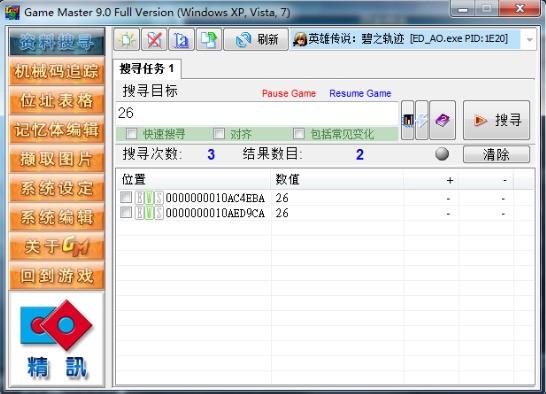
Task: Click the green-arrow export documents toolbar icon
Action: click(209, 40)
